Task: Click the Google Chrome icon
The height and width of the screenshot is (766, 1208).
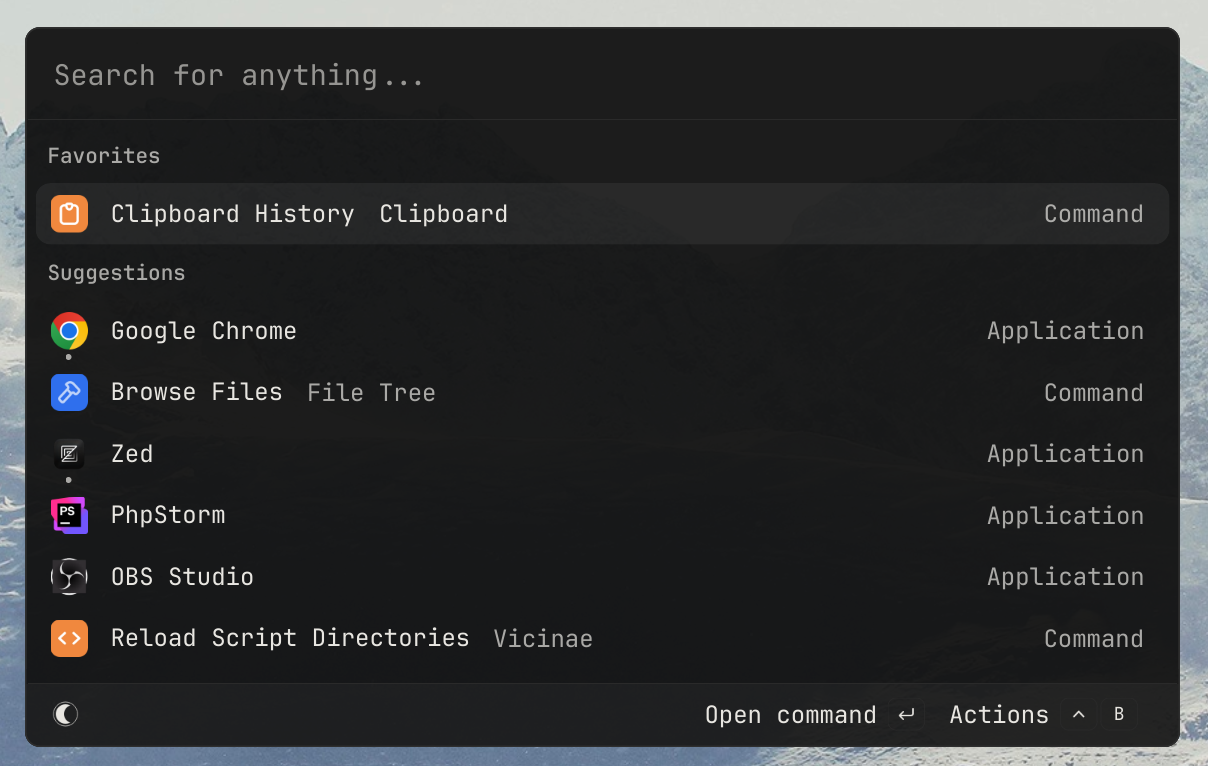Action: coord(69,331)
